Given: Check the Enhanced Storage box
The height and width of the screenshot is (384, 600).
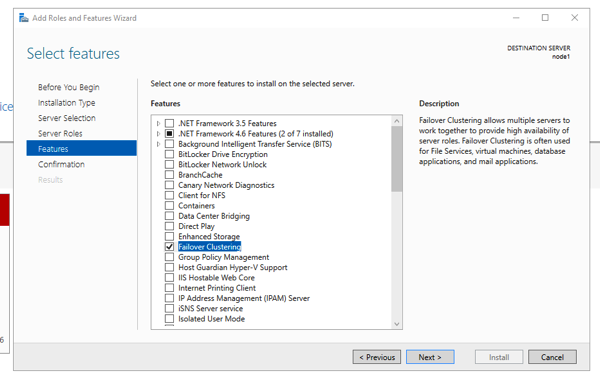Looking at the screenshot, I should pos(169,236).
